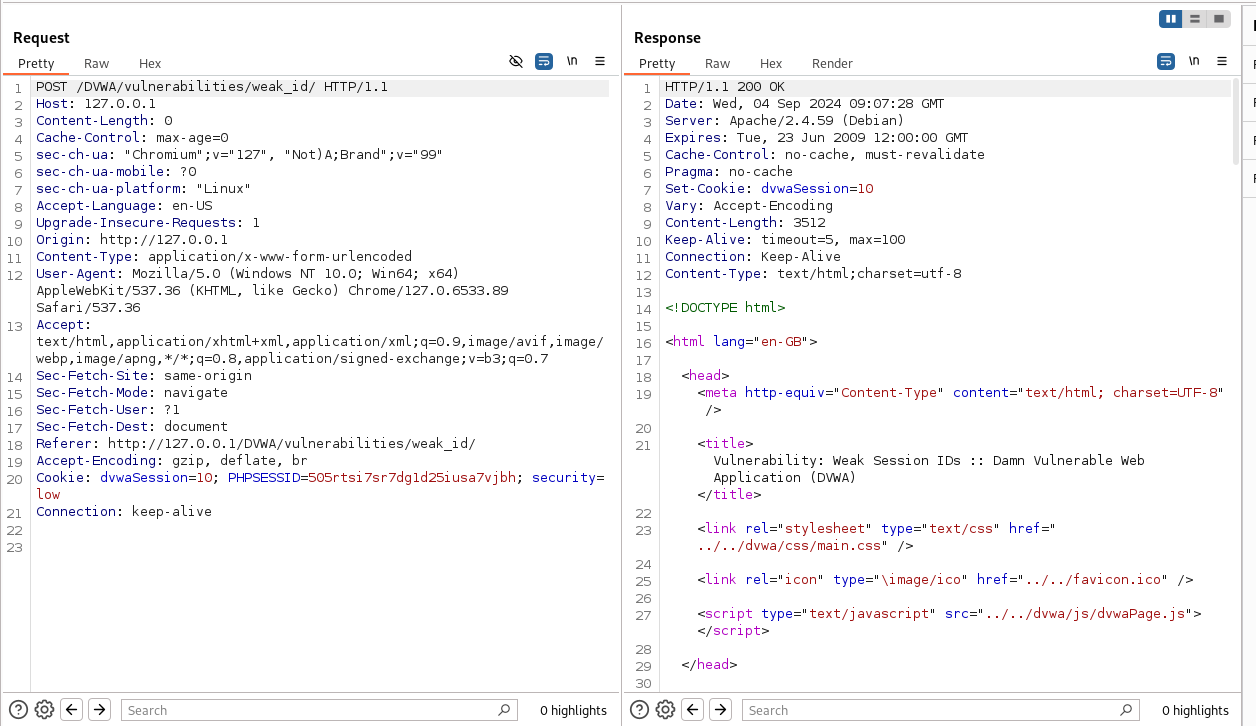Select top-bottom split layout icon
This screenshot has height=726, width=1256.
tap(1195, 19)
